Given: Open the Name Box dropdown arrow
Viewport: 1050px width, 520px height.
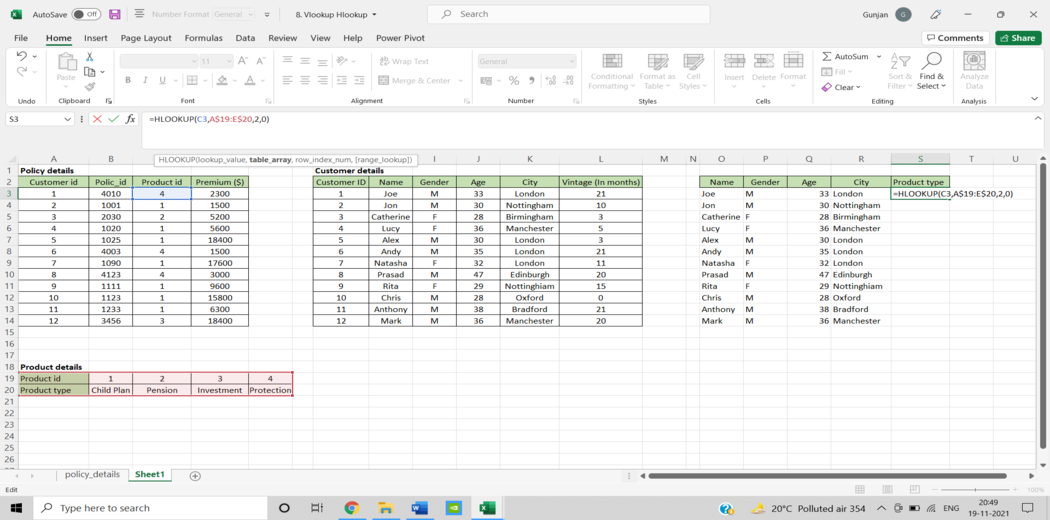Looking at the screenshot, I should (67, 119).
